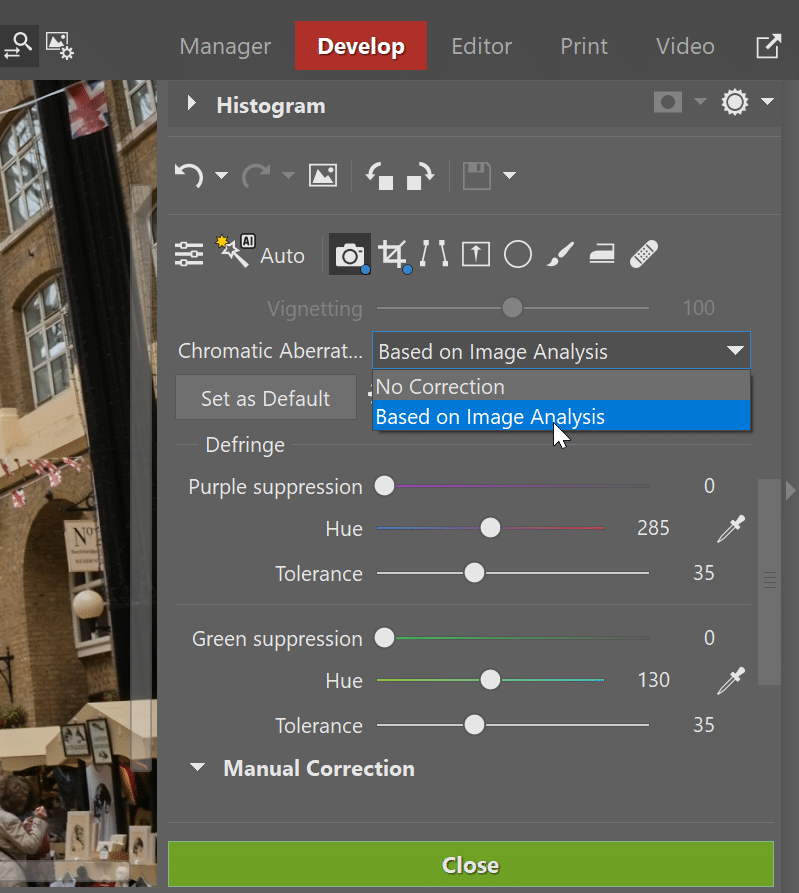
Task: Select the Radial Filter circle tool
Action: click(x=517, y=254)
